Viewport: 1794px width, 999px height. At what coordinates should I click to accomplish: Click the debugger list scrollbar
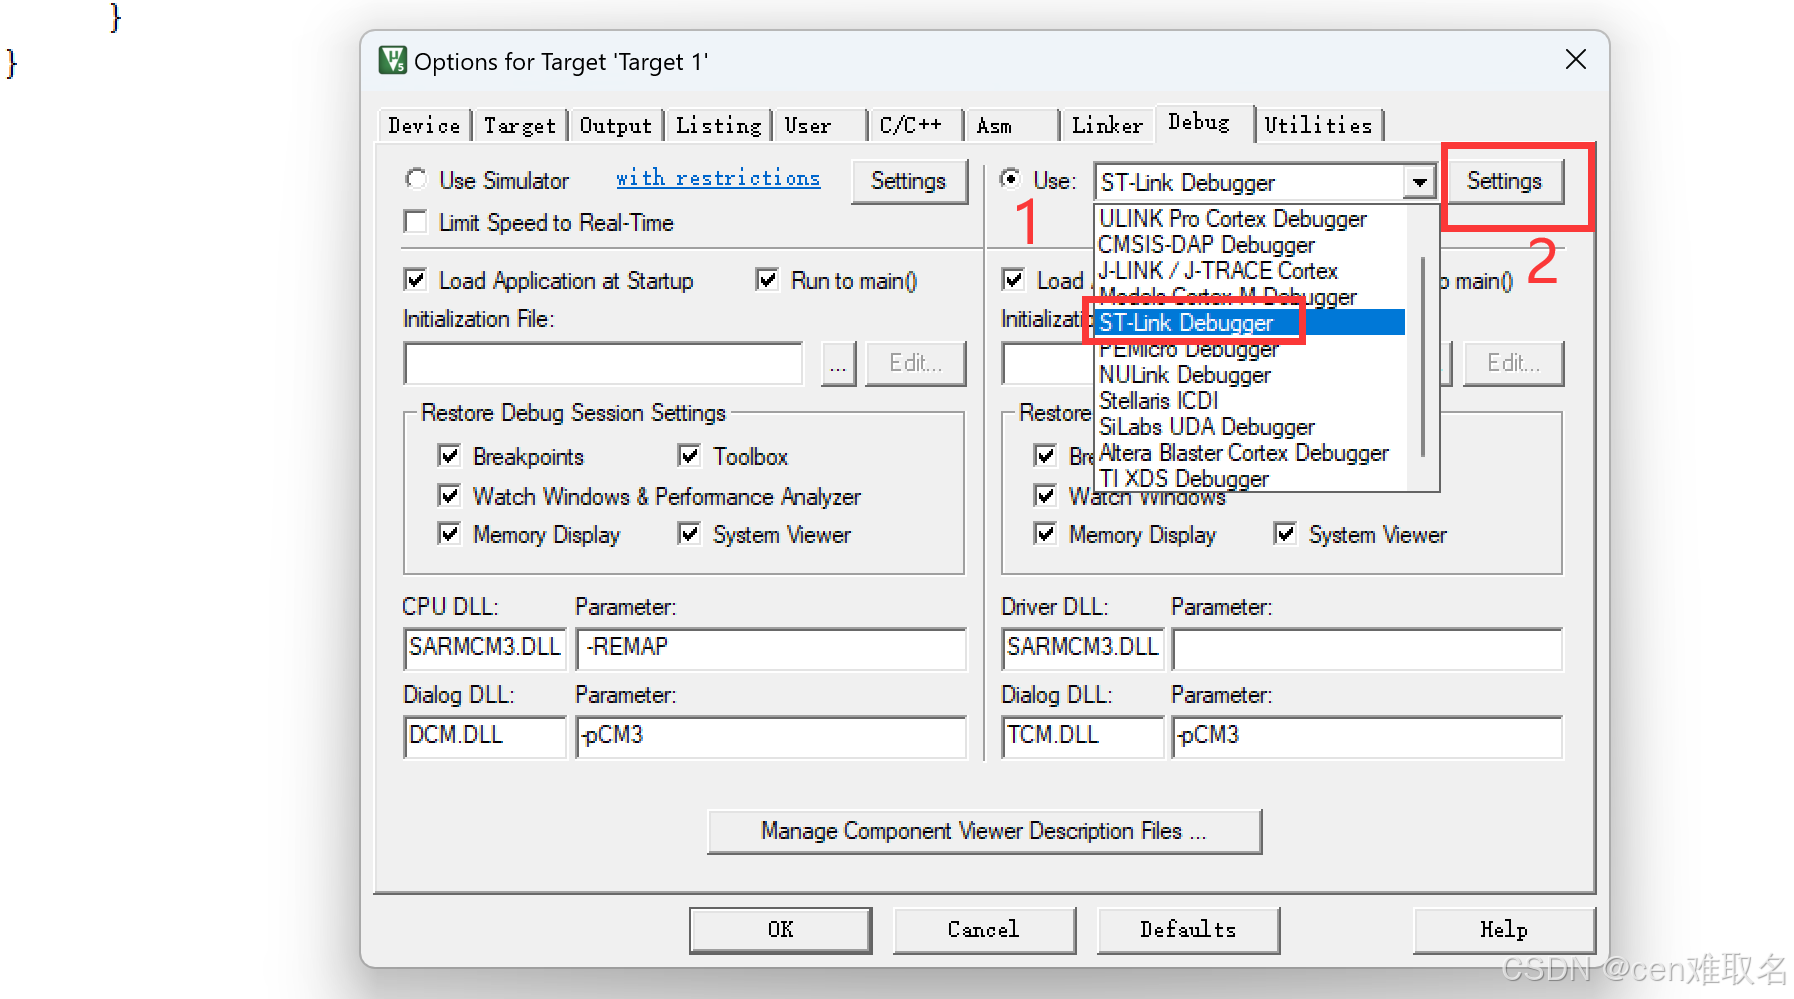(1422, 357)
